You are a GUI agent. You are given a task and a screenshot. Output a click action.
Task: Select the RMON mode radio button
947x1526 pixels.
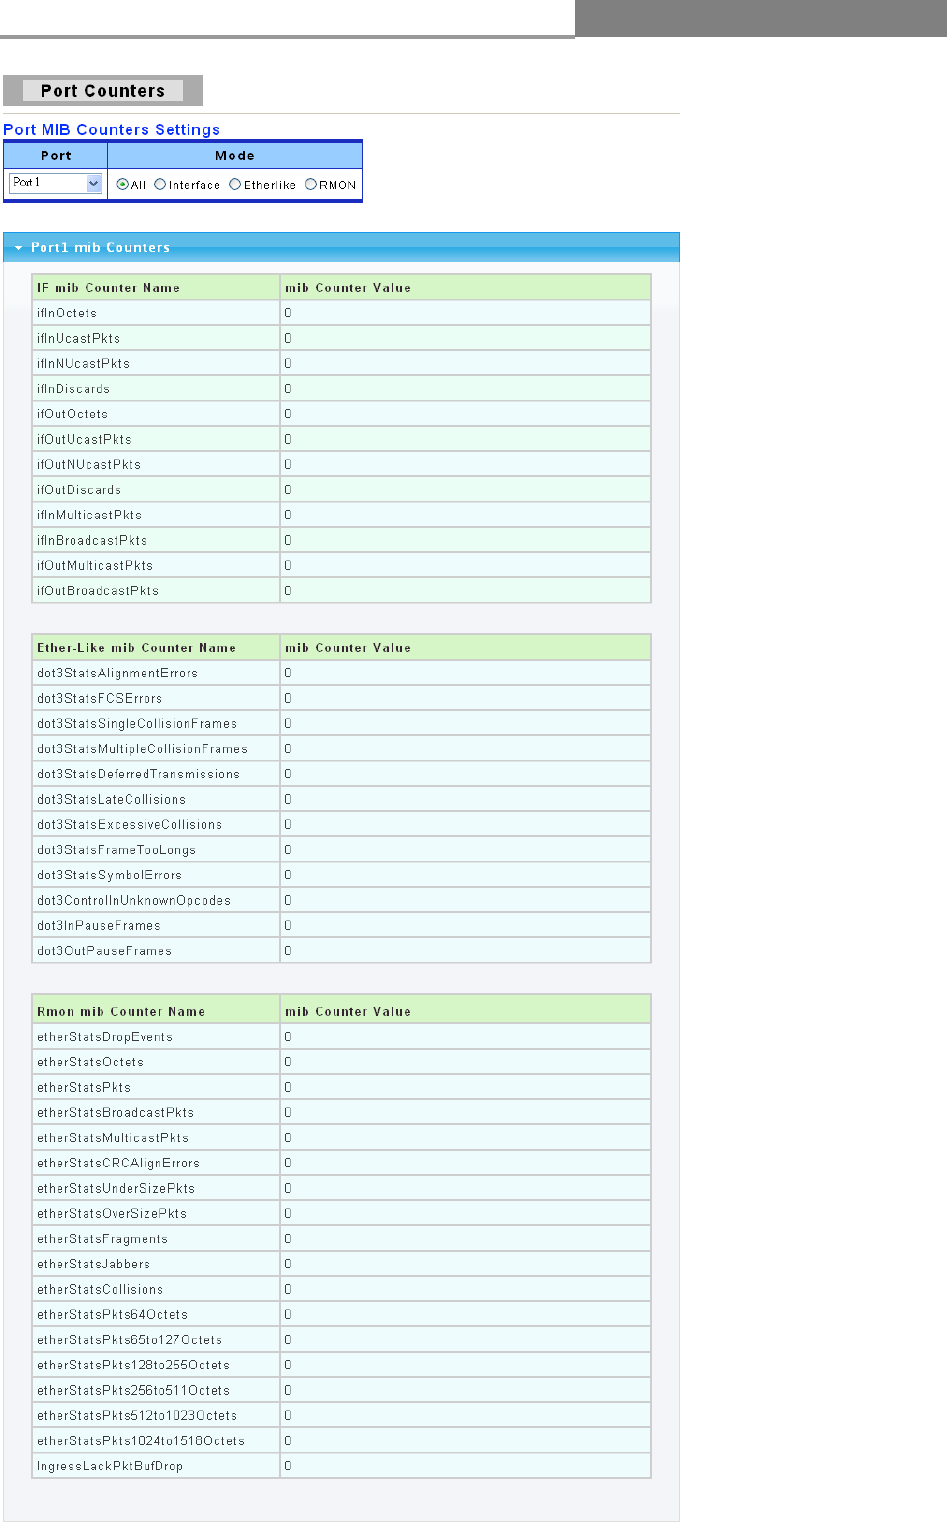coord(311,184)
